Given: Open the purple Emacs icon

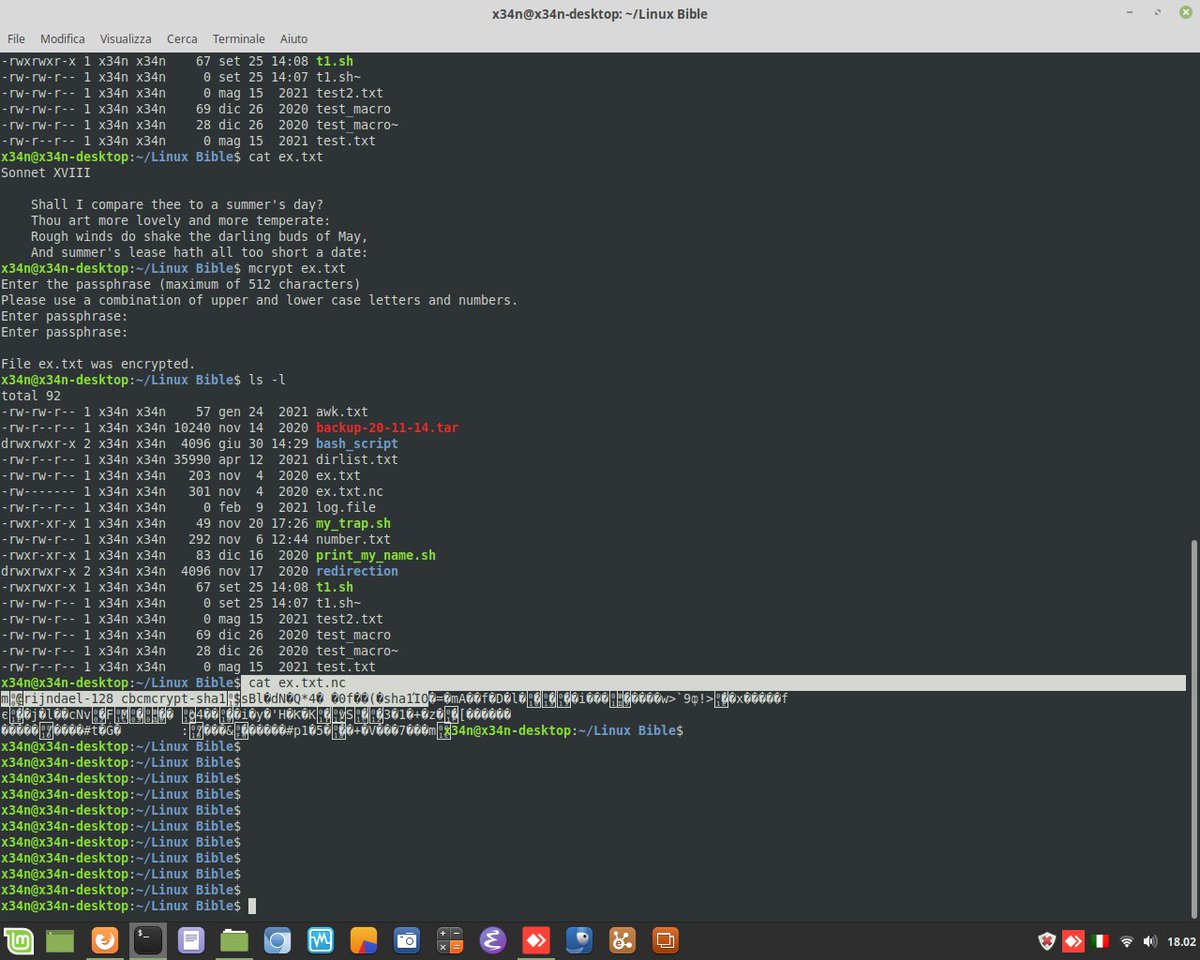Looking at the screenshot, I should 492,940.
